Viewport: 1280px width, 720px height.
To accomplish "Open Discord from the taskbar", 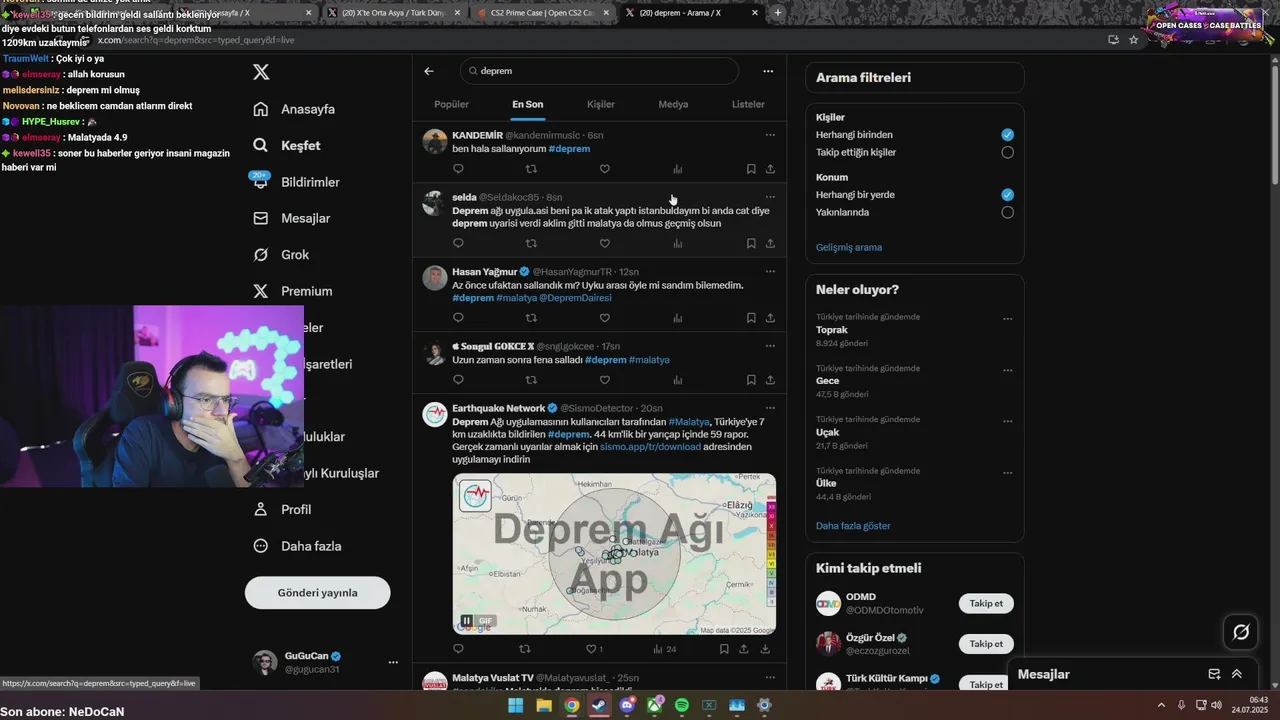I will click(626, 705).
